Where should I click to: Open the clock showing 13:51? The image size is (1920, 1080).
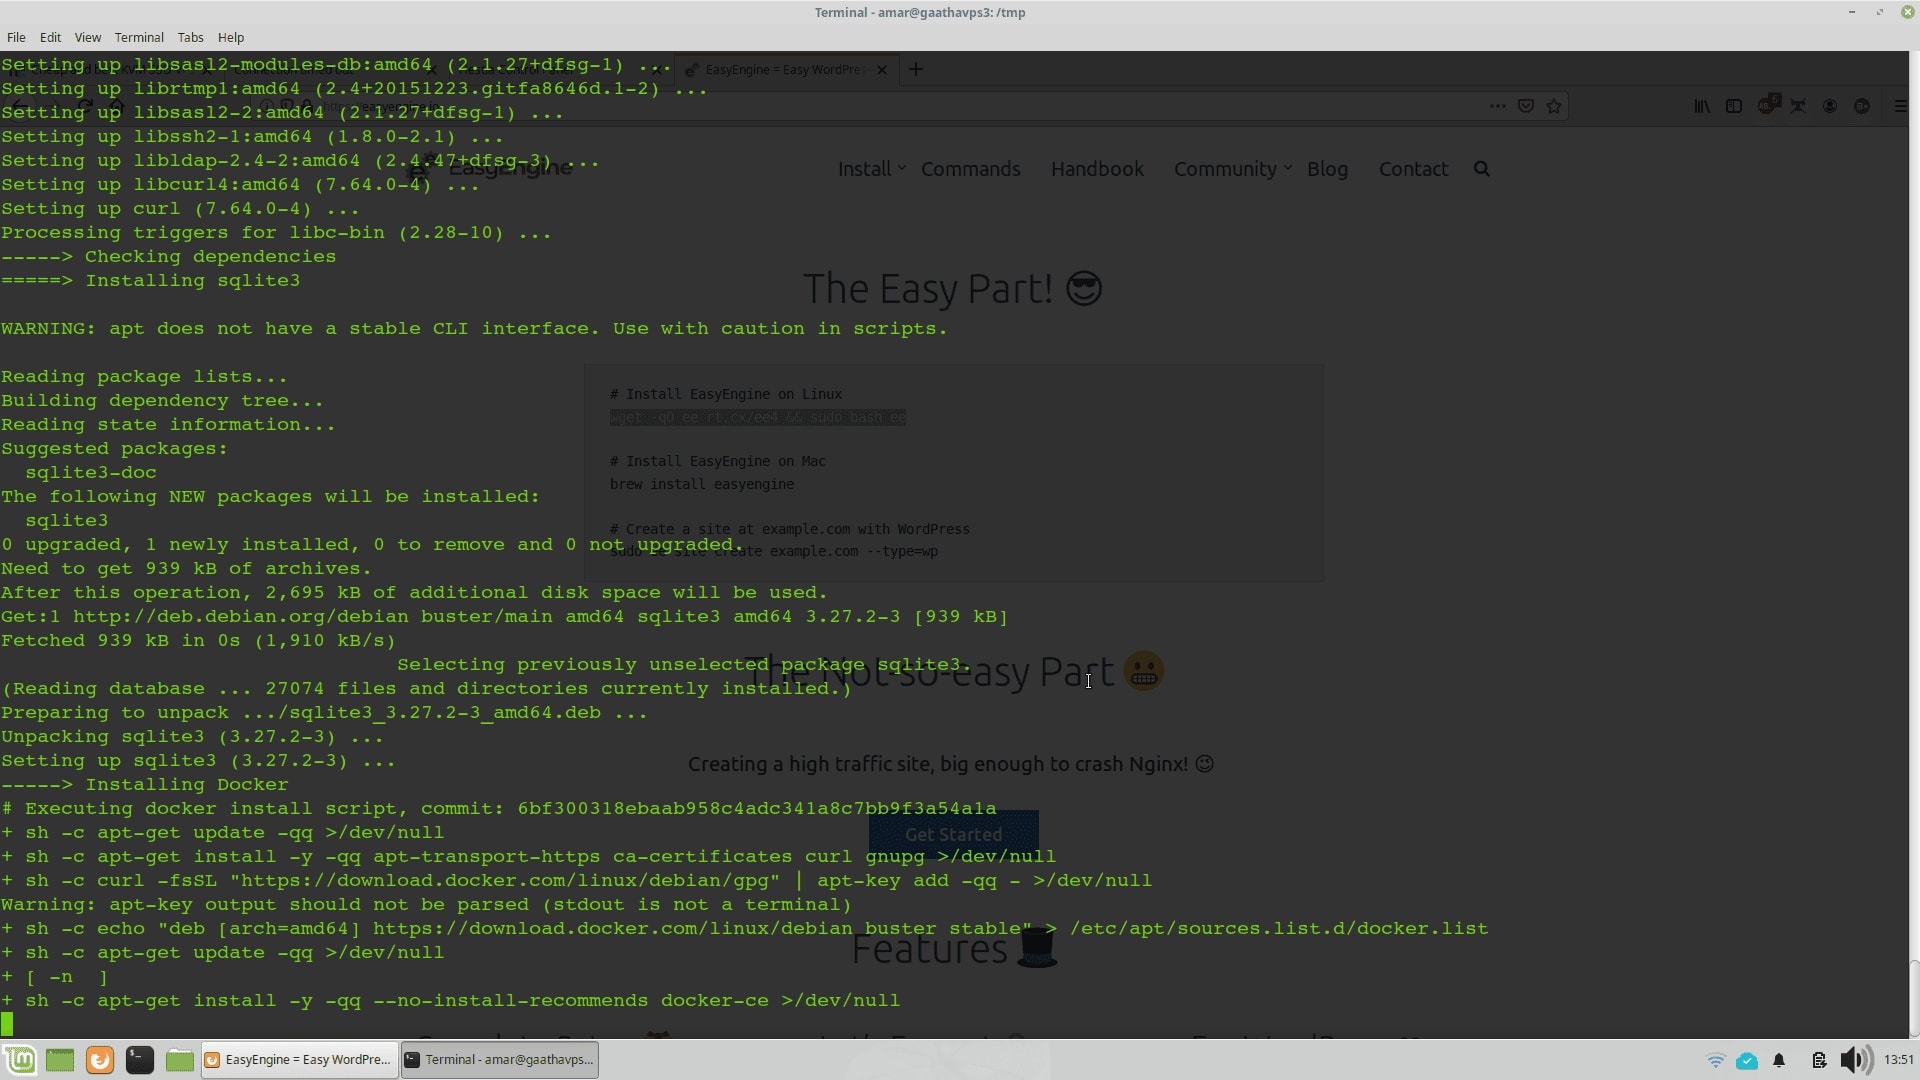click(x=1898, y=1060)
